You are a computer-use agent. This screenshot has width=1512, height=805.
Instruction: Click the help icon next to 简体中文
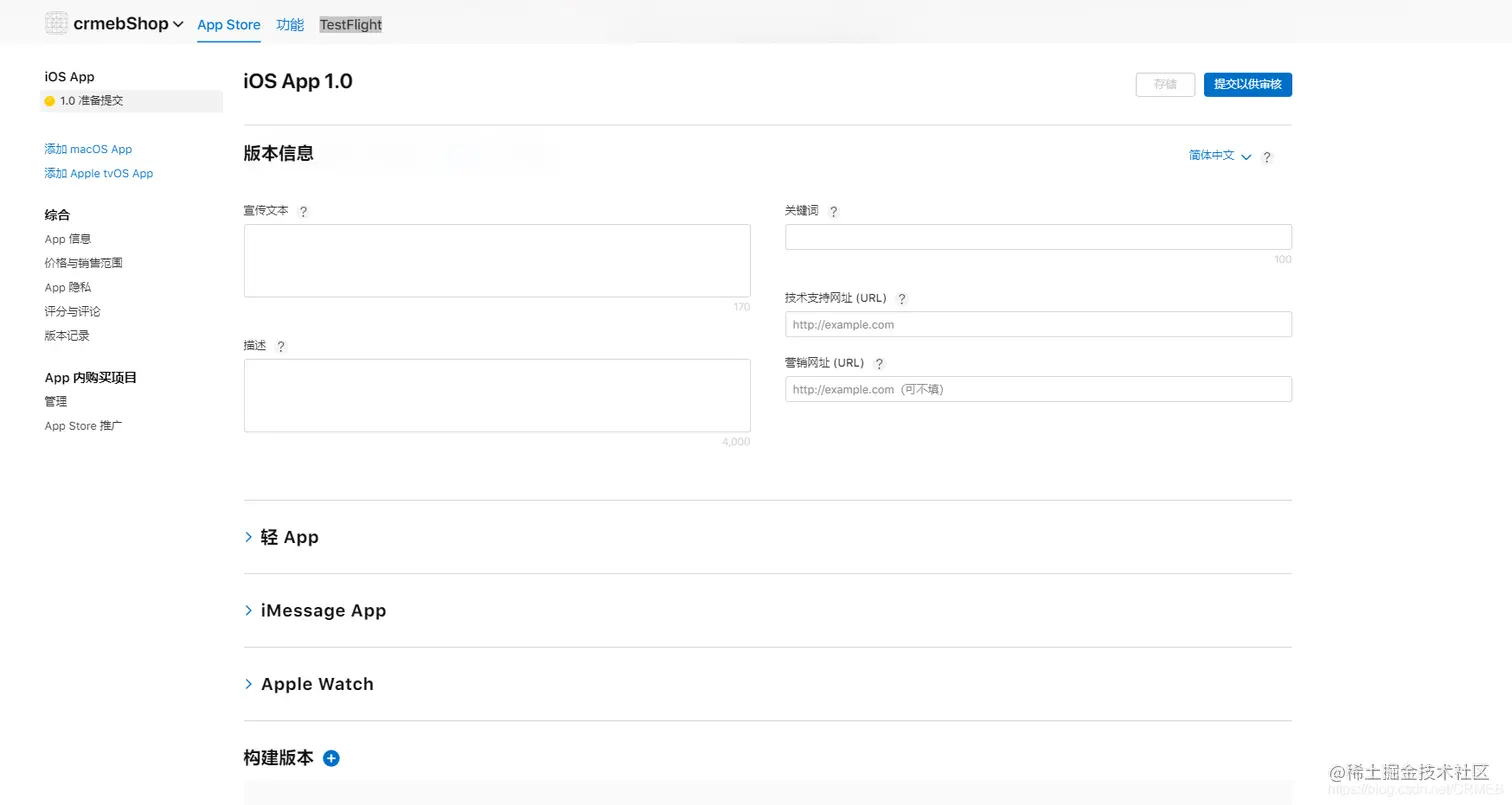tap(1267, 157)
